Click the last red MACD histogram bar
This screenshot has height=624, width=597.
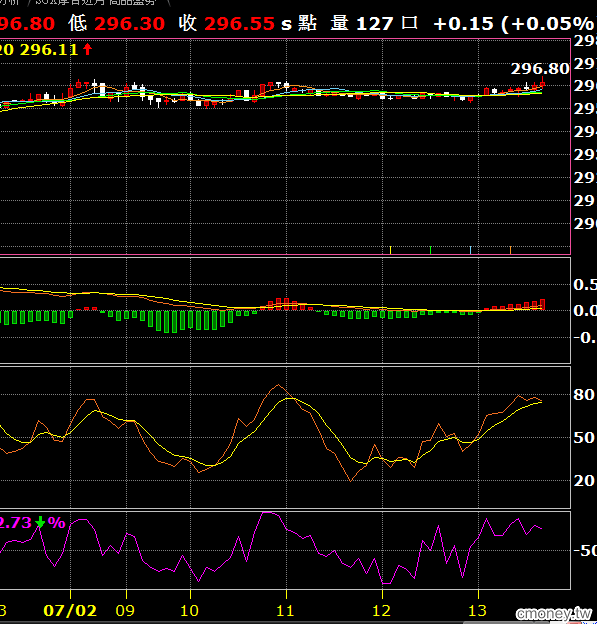coord(542,304)
